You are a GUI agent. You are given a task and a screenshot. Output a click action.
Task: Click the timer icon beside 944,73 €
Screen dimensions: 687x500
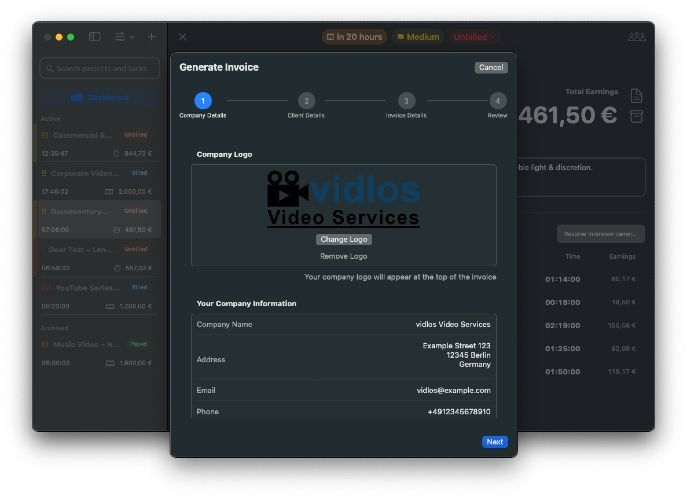pyautogui.click(x=116, y=154)
